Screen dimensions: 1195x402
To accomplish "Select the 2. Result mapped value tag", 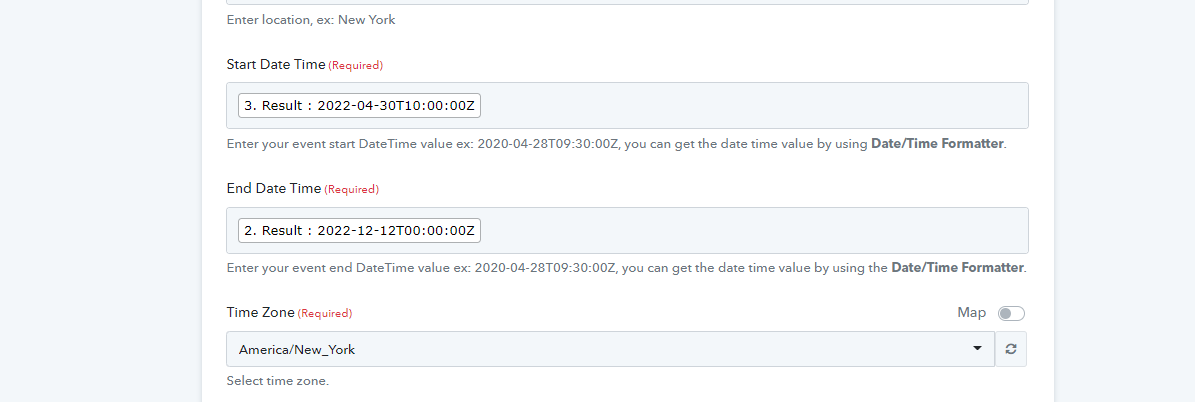I will 359,230.
